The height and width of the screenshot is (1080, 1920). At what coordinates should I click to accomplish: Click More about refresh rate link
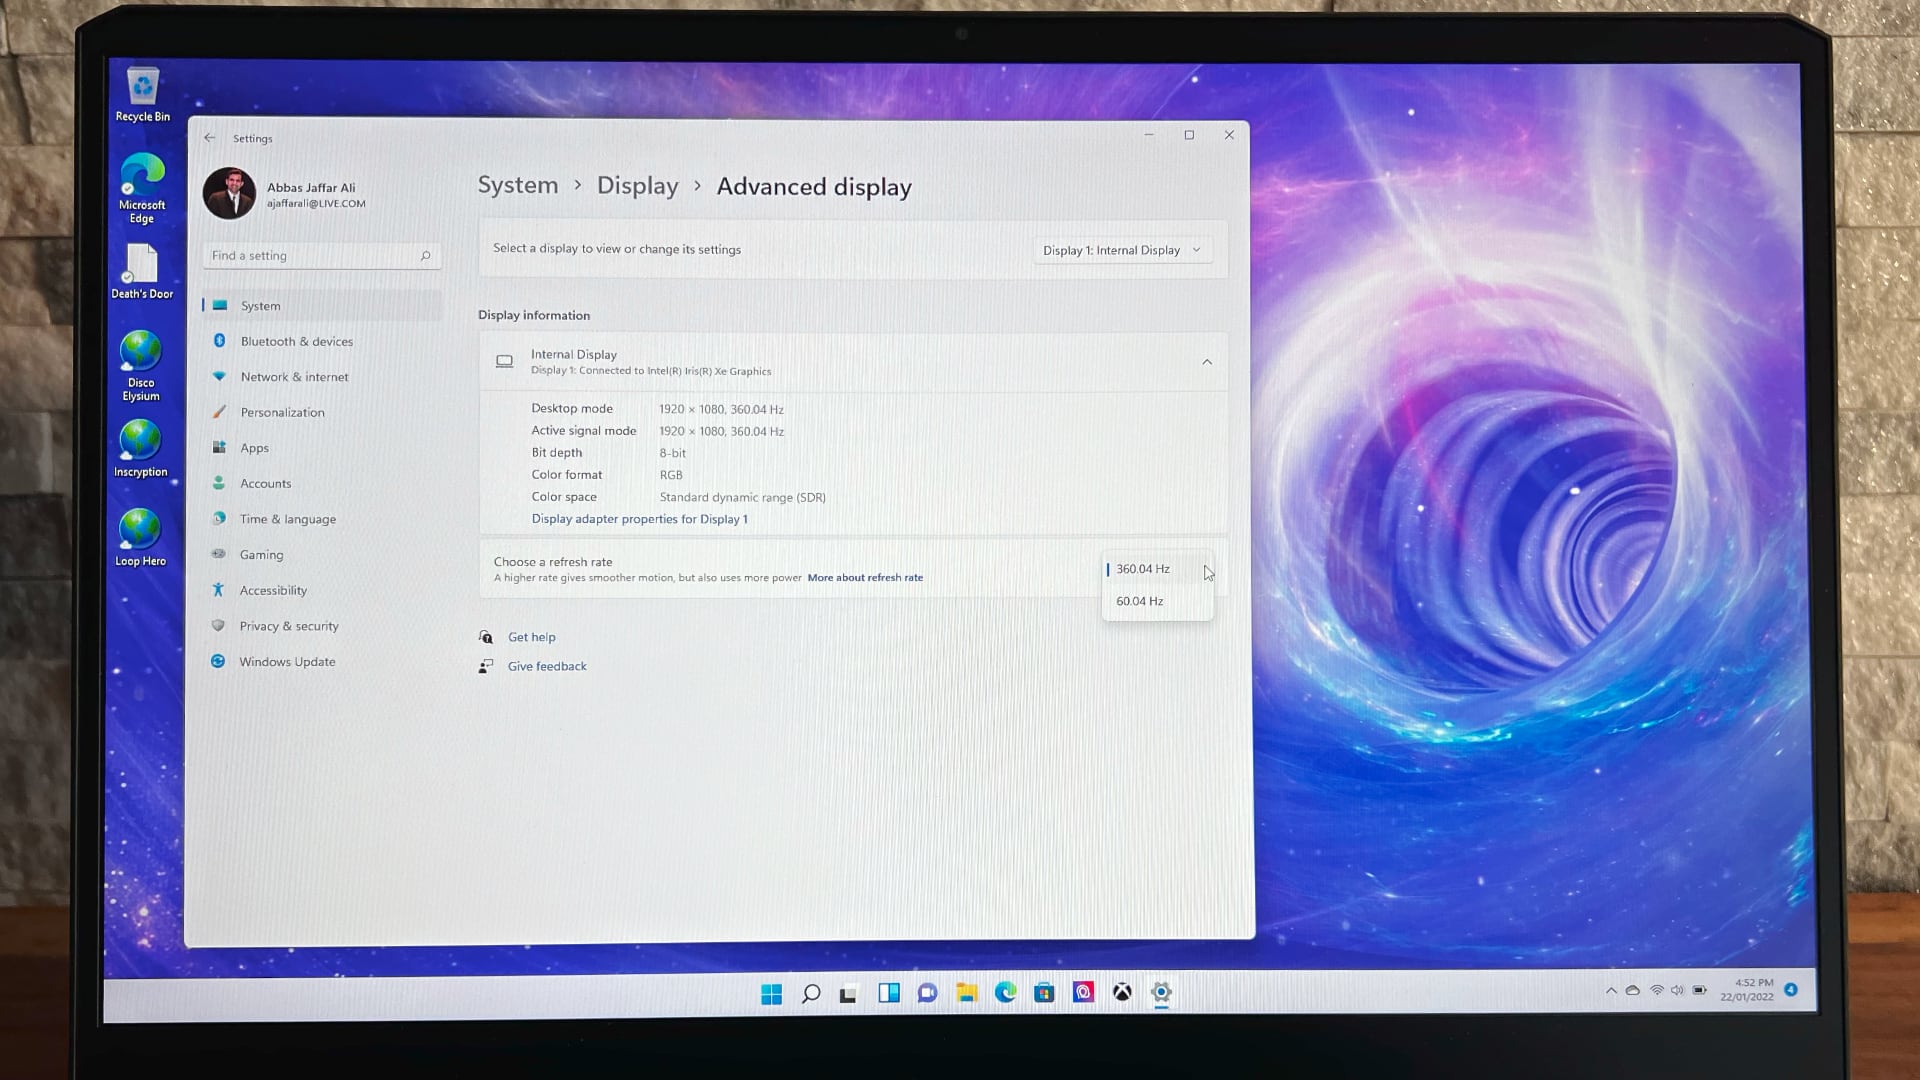coord(864,578)
